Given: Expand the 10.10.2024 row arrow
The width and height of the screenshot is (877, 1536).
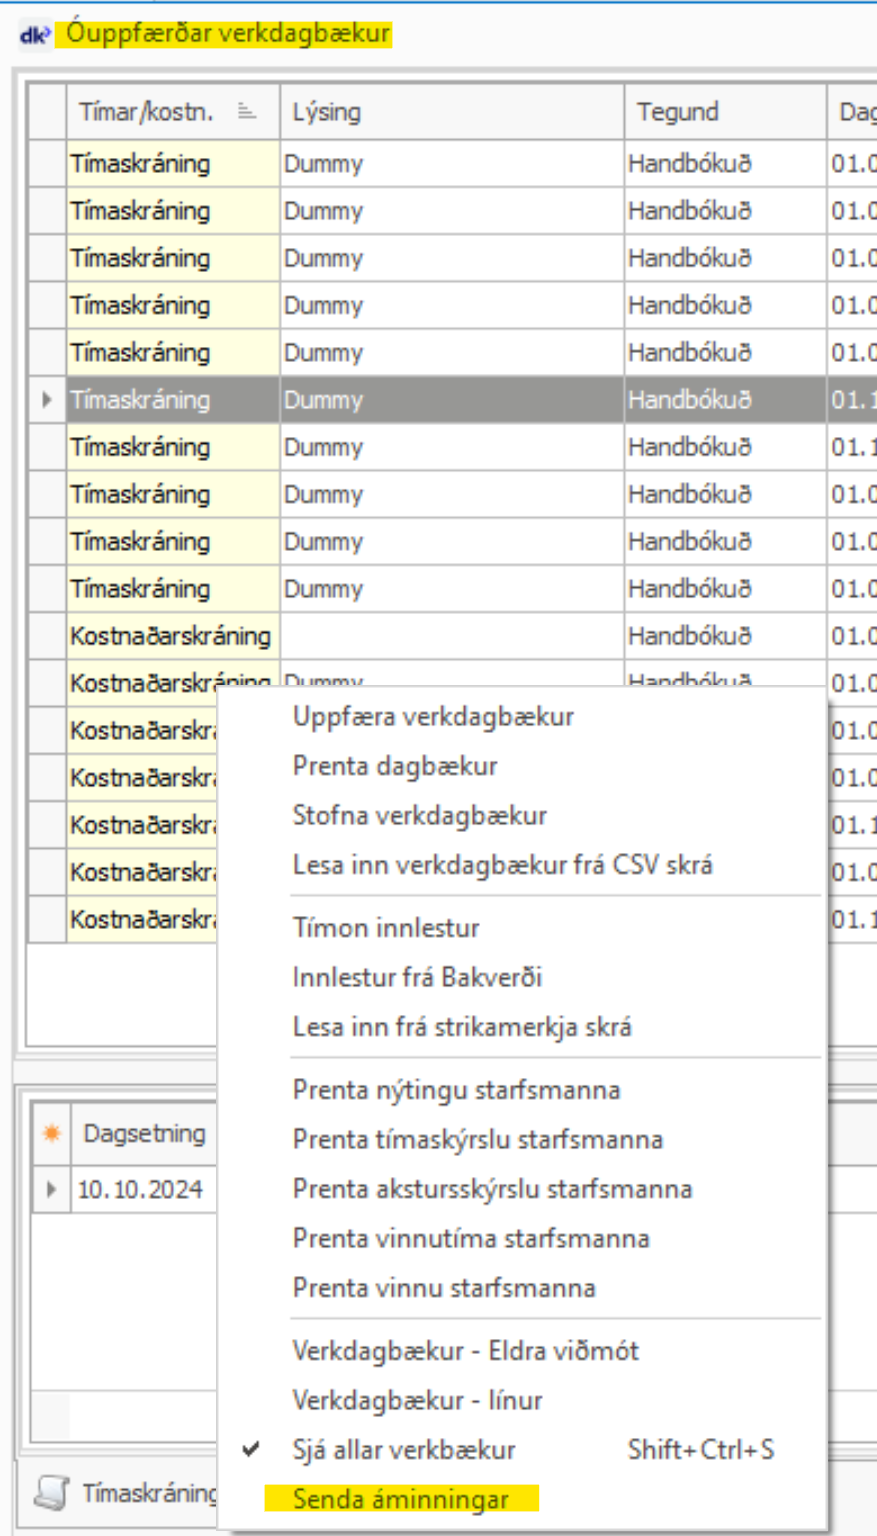Looking at the screenshot, I should coord(51,1190).
